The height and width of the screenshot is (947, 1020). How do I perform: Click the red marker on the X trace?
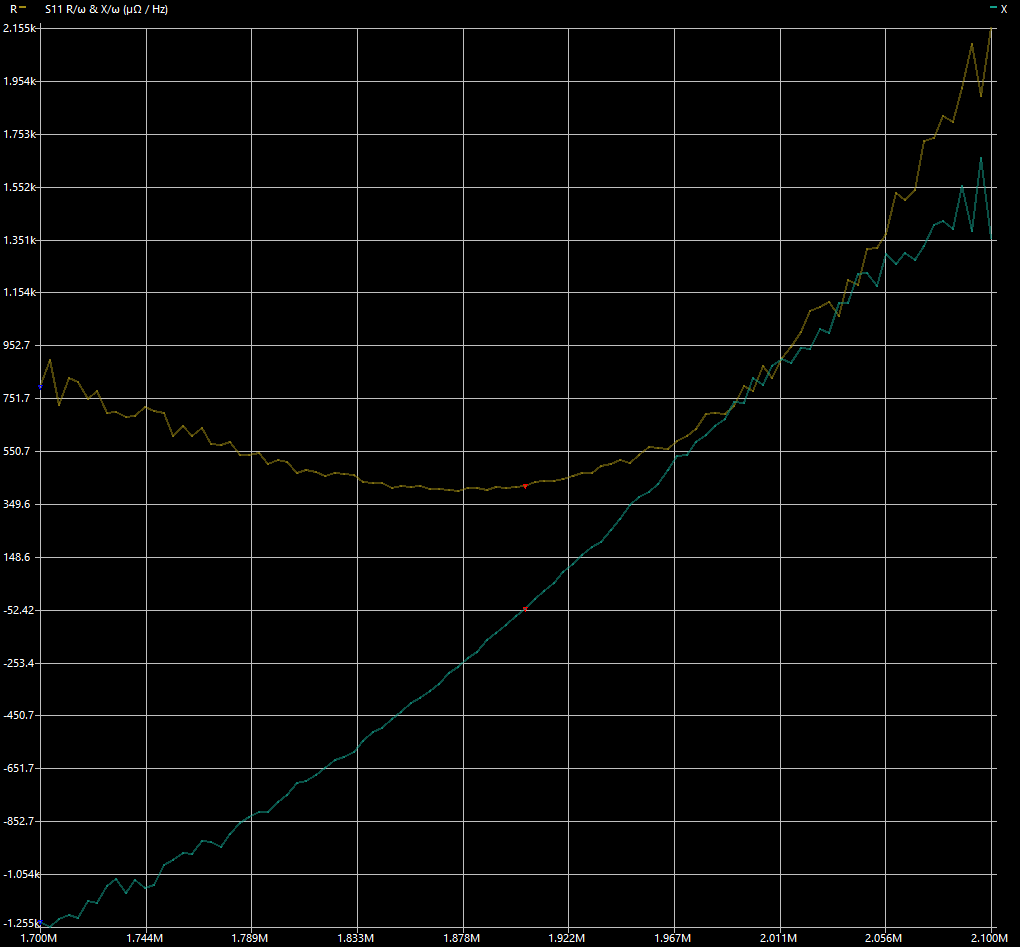point(525,609)
